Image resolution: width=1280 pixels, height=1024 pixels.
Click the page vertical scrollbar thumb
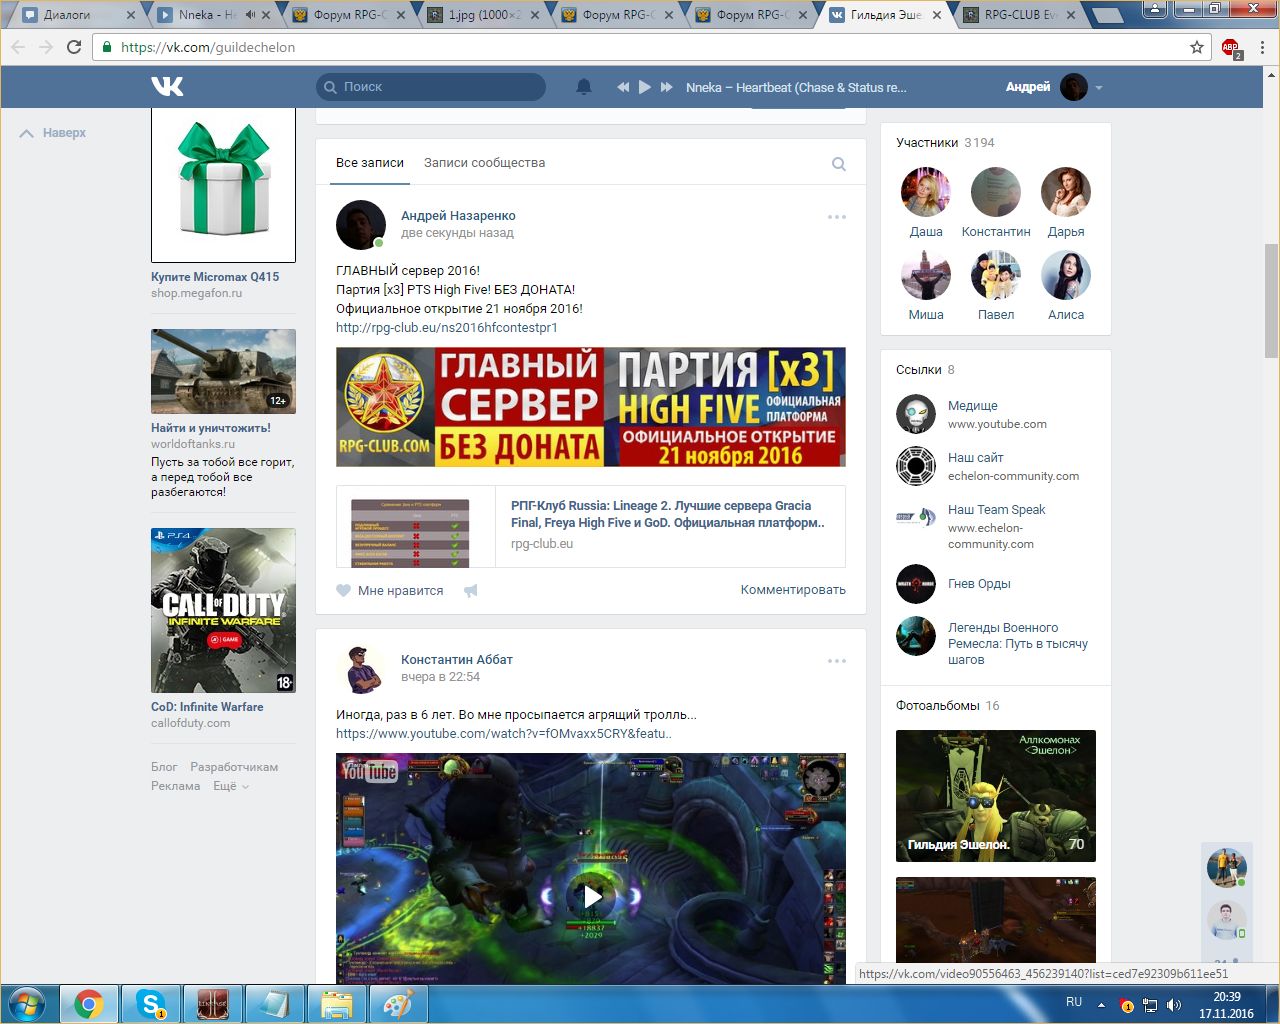pos(1271,300)
